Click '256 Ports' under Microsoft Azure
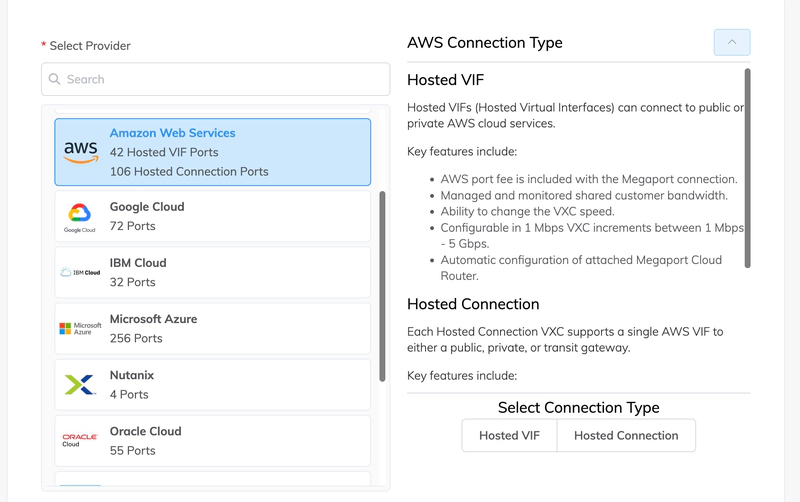The height and width of the screenshot is (502, 800). click(136, 338)
